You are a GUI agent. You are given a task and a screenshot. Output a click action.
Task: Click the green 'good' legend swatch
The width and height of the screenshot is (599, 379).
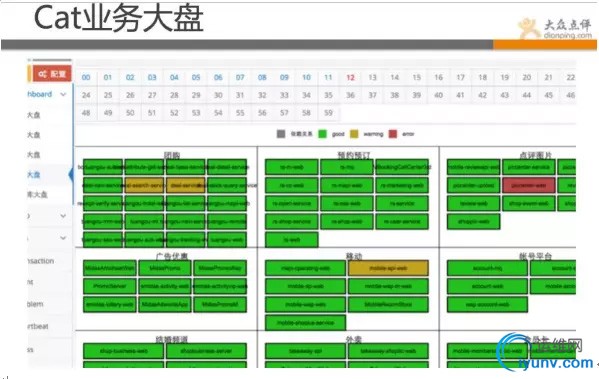(x=322, y=134)
